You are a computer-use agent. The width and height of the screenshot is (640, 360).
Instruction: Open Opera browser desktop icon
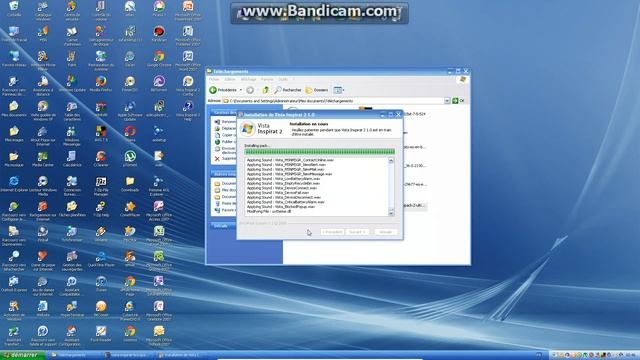(130, 134)
